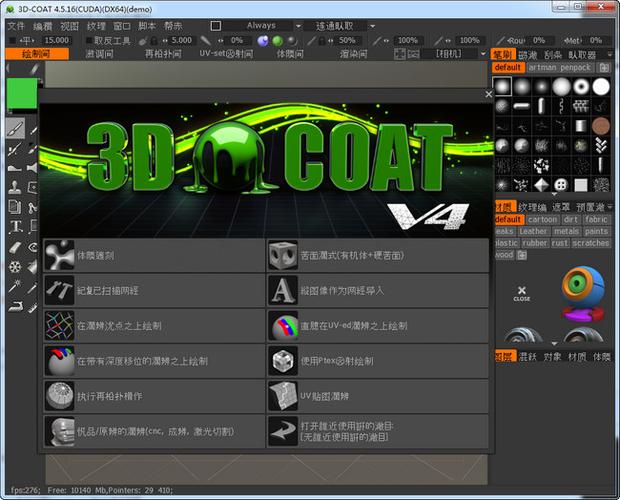Open the brush panel tabs menu arrow
The width and height of the screenshot is (620, 500).
point(610,55)
